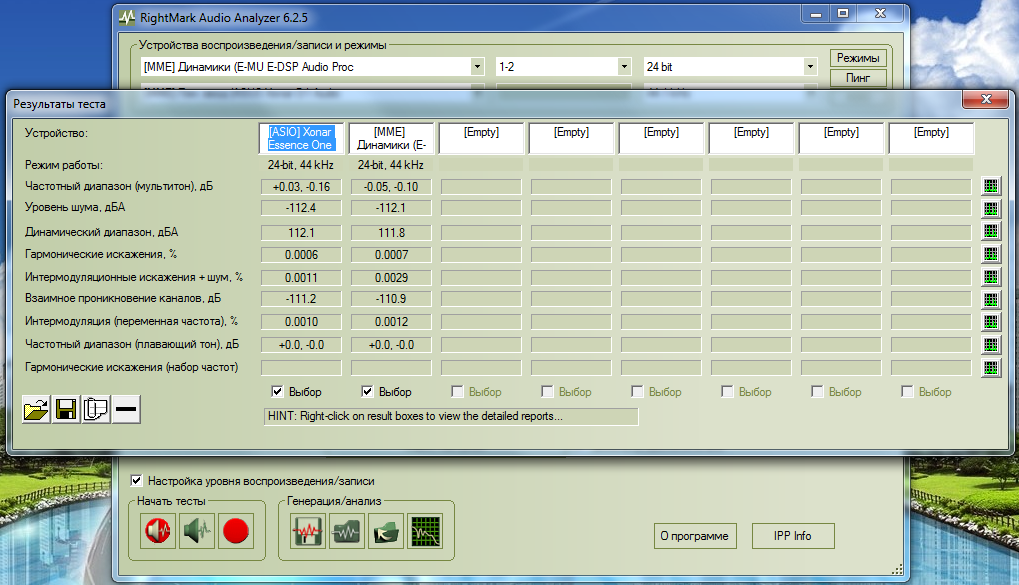The width and height of the screenshot is (1019, 585).
Task: Select the +0.03, -0.16 result box
Action: point(301,187)
